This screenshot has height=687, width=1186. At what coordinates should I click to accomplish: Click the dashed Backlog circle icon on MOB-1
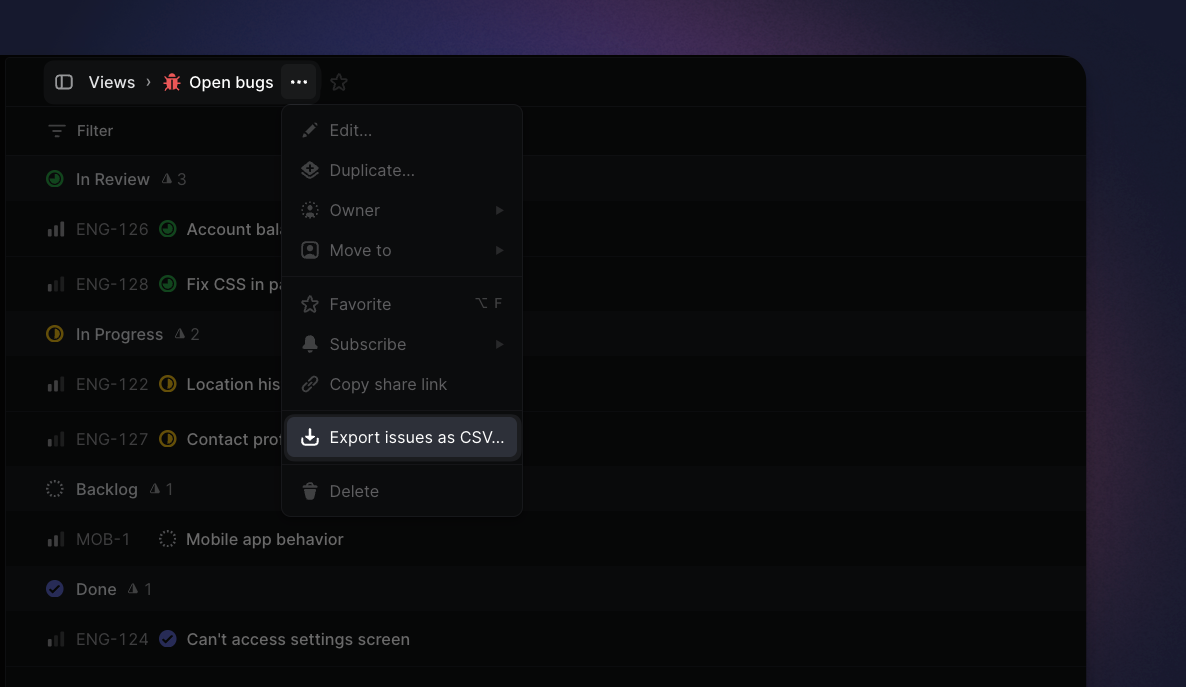(167, 538)
